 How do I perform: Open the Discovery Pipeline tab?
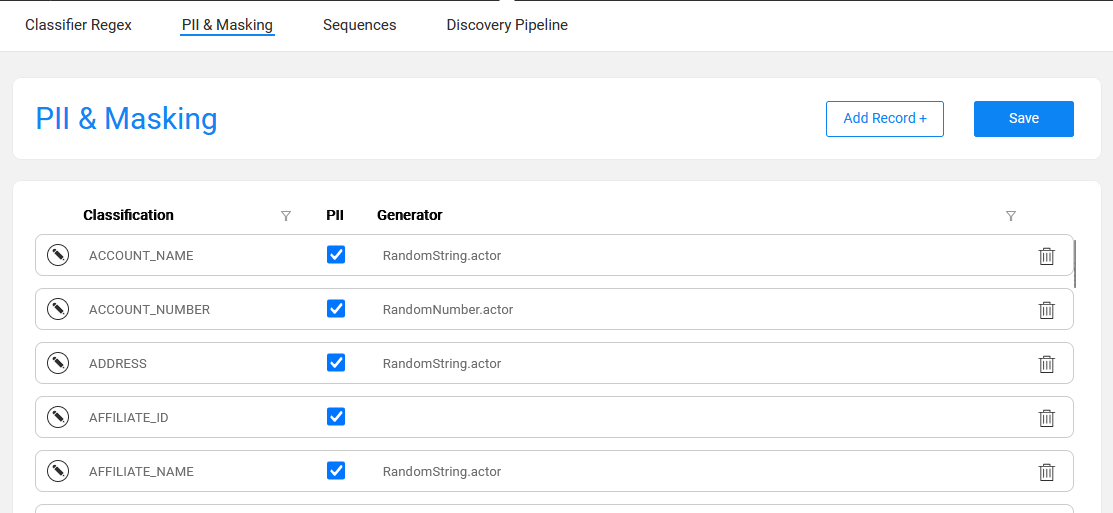[507, 25]
